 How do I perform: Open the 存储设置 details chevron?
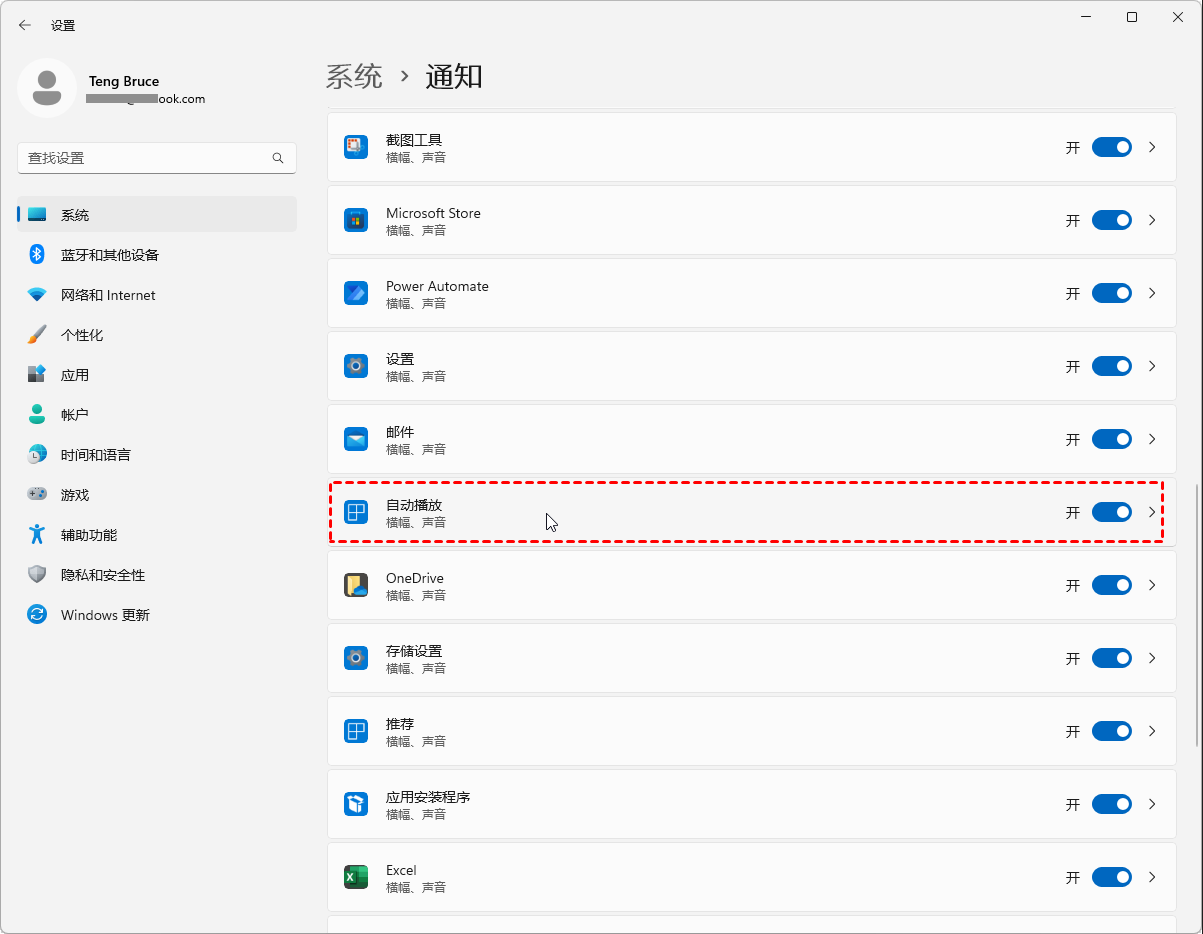[1152, 658]
